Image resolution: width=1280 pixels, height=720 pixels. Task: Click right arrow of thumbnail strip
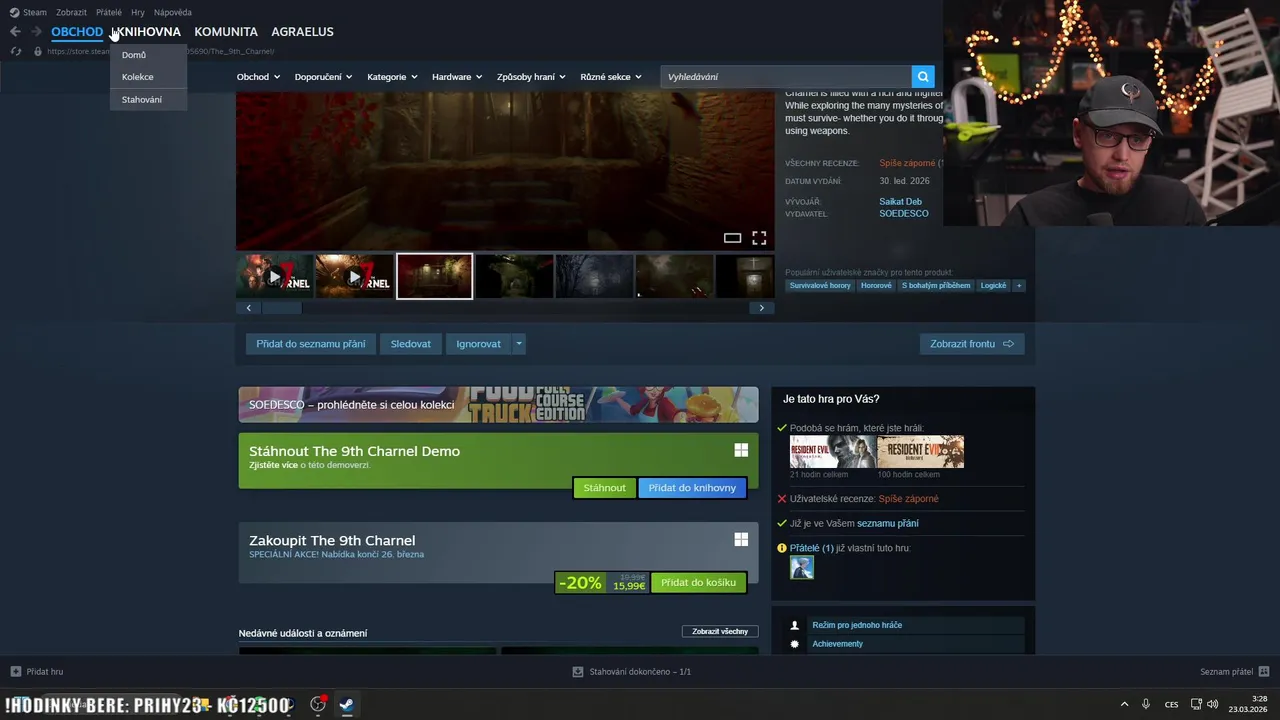(762, 308)
